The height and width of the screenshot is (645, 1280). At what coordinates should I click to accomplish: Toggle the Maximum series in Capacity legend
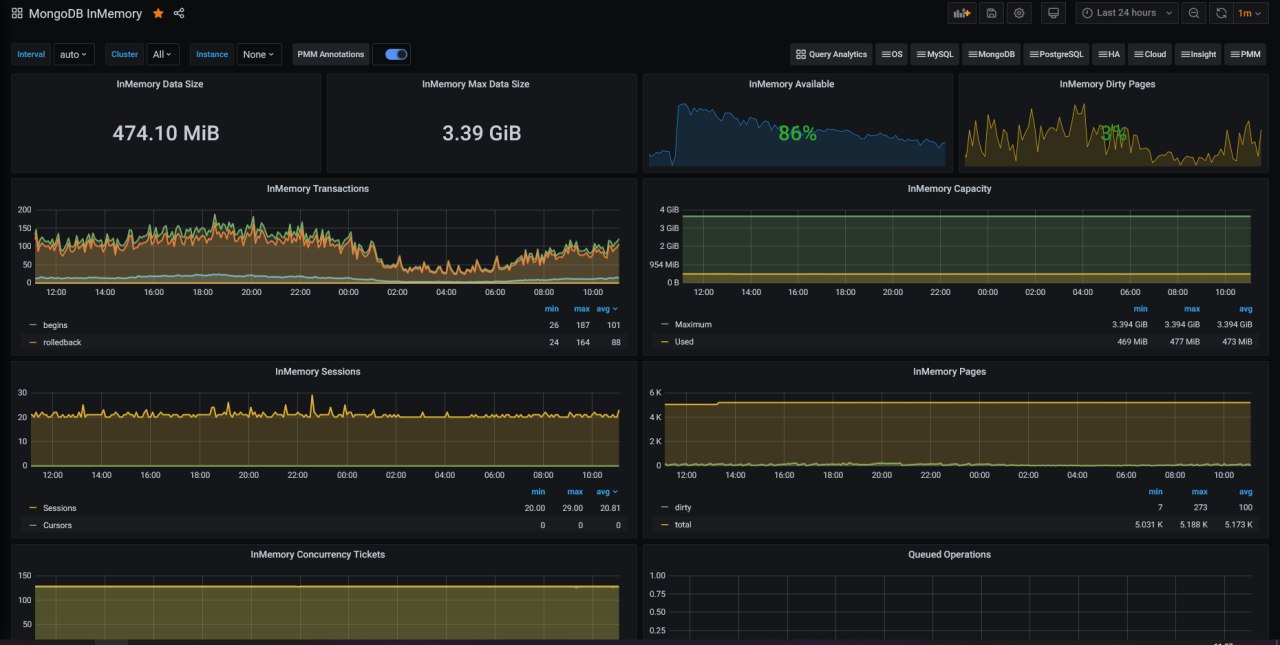coord(693,325)
